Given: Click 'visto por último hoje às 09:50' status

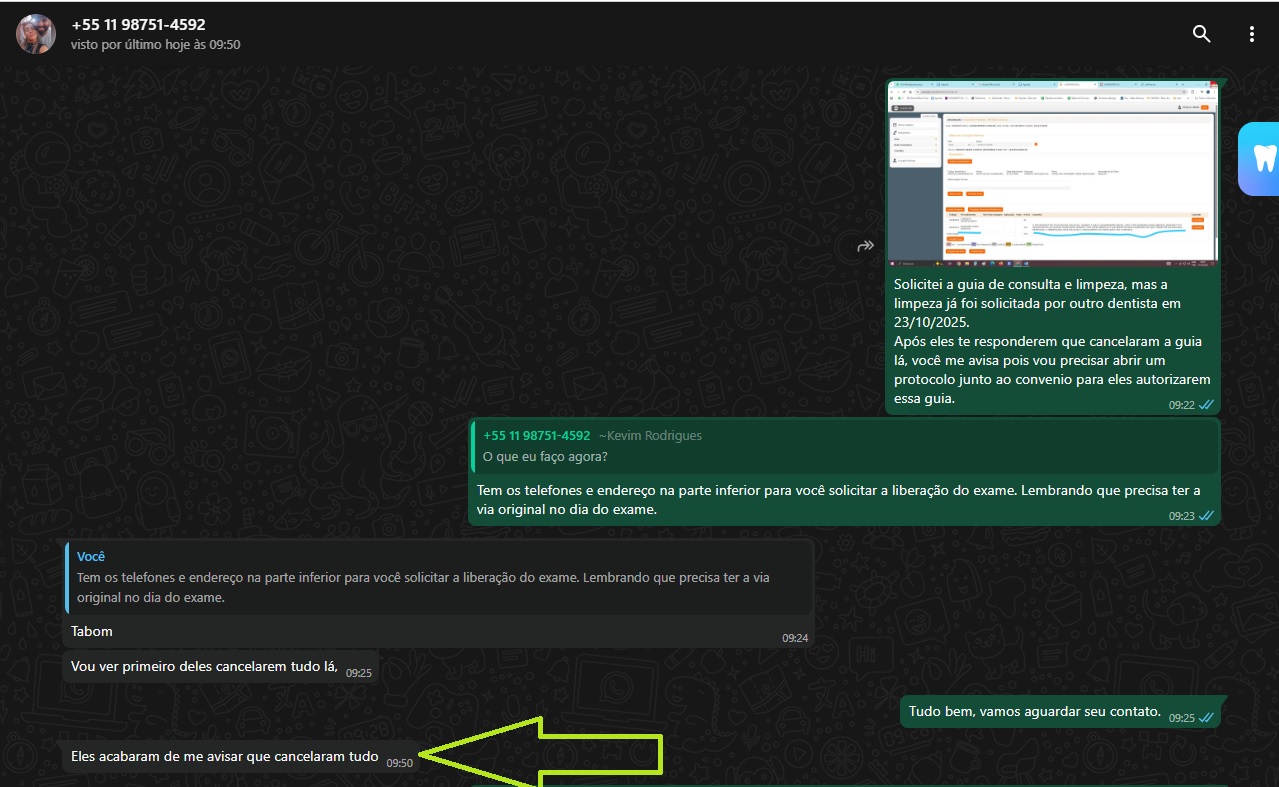Looking at the screenshot, I should pyautogui.click(x=156, y=45).
